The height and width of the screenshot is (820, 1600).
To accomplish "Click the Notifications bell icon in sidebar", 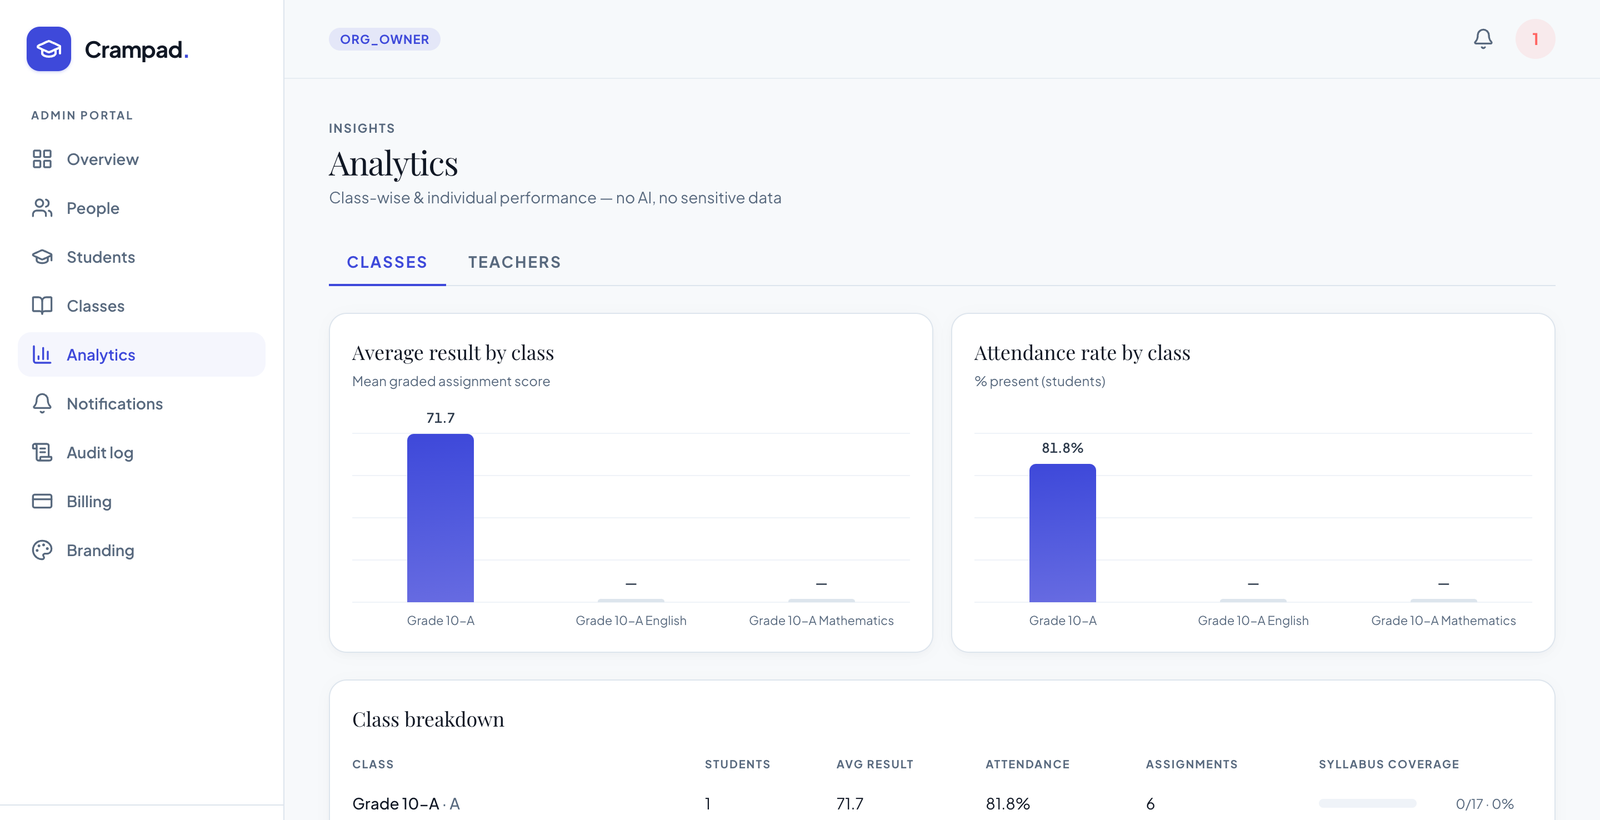I will (42, 404).
